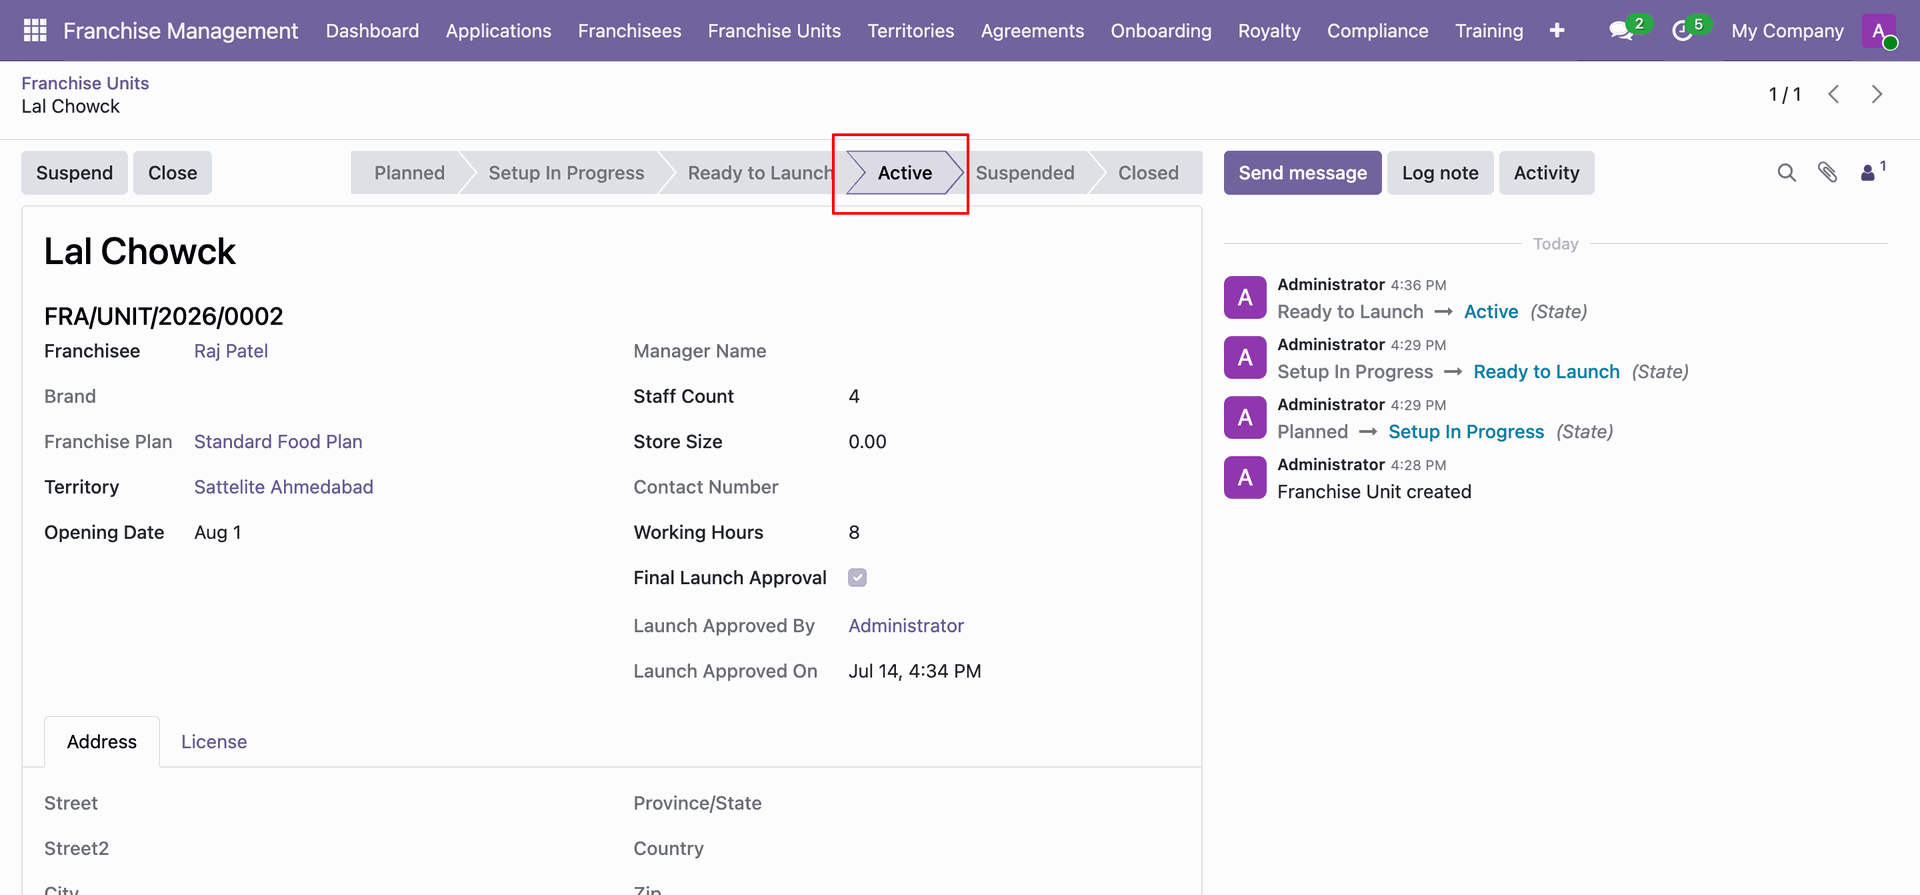Open the Royalty menu
This screenshot has height=895, width=1920.
(1269, 31)
